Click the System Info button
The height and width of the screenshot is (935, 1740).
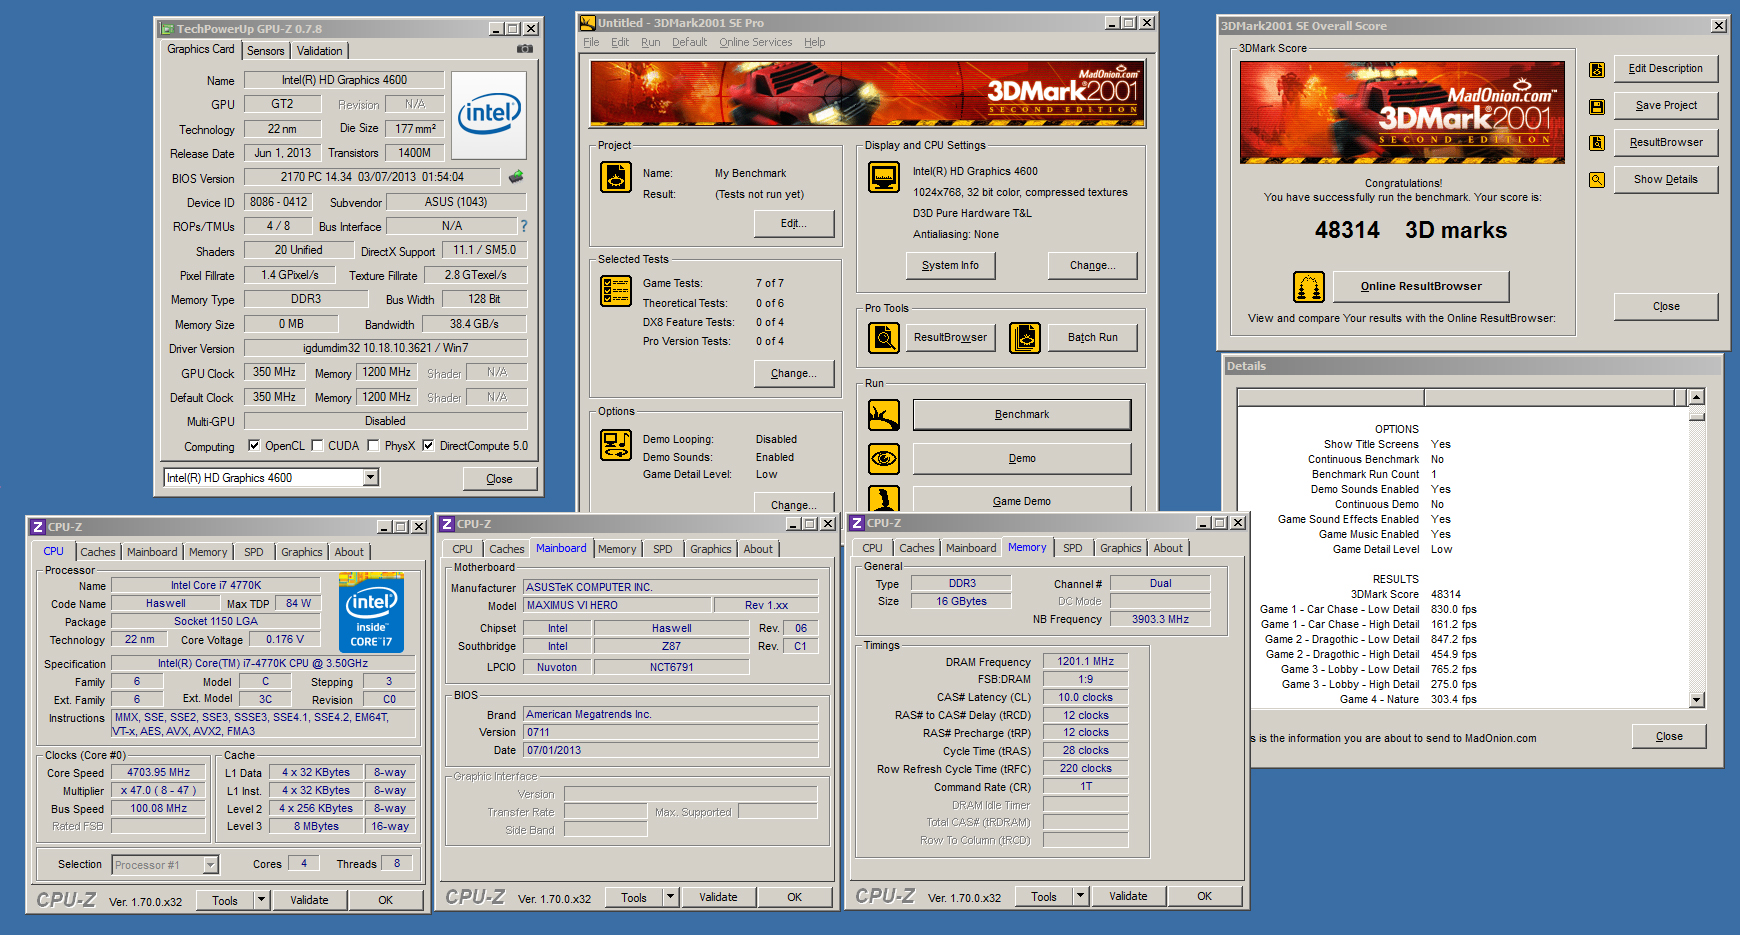(x=951, y=265)
